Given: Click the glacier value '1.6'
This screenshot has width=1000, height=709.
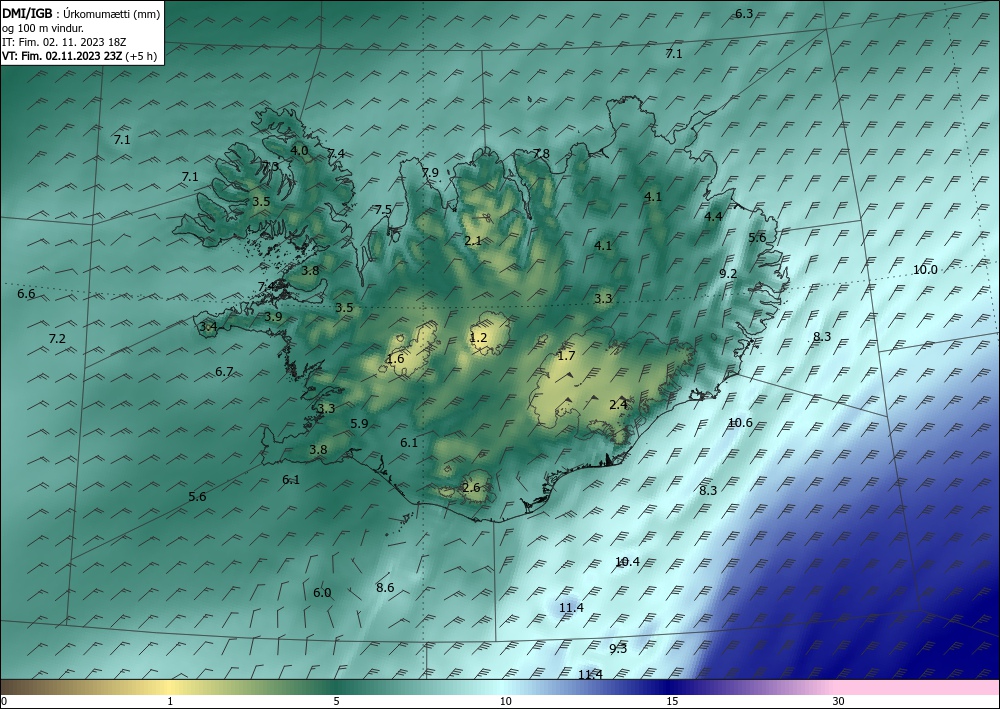Looking at the screenshot, I should click(x=395, y=358).
